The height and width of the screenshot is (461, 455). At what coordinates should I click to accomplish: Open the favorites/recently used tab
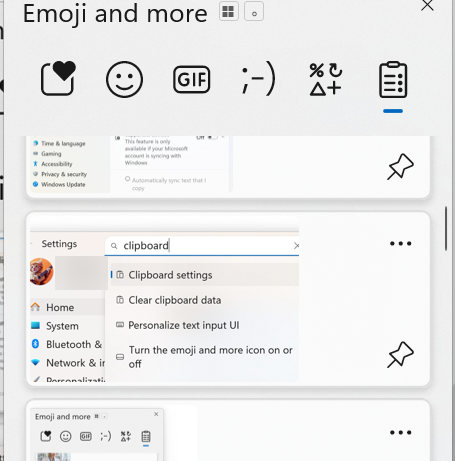58,79
